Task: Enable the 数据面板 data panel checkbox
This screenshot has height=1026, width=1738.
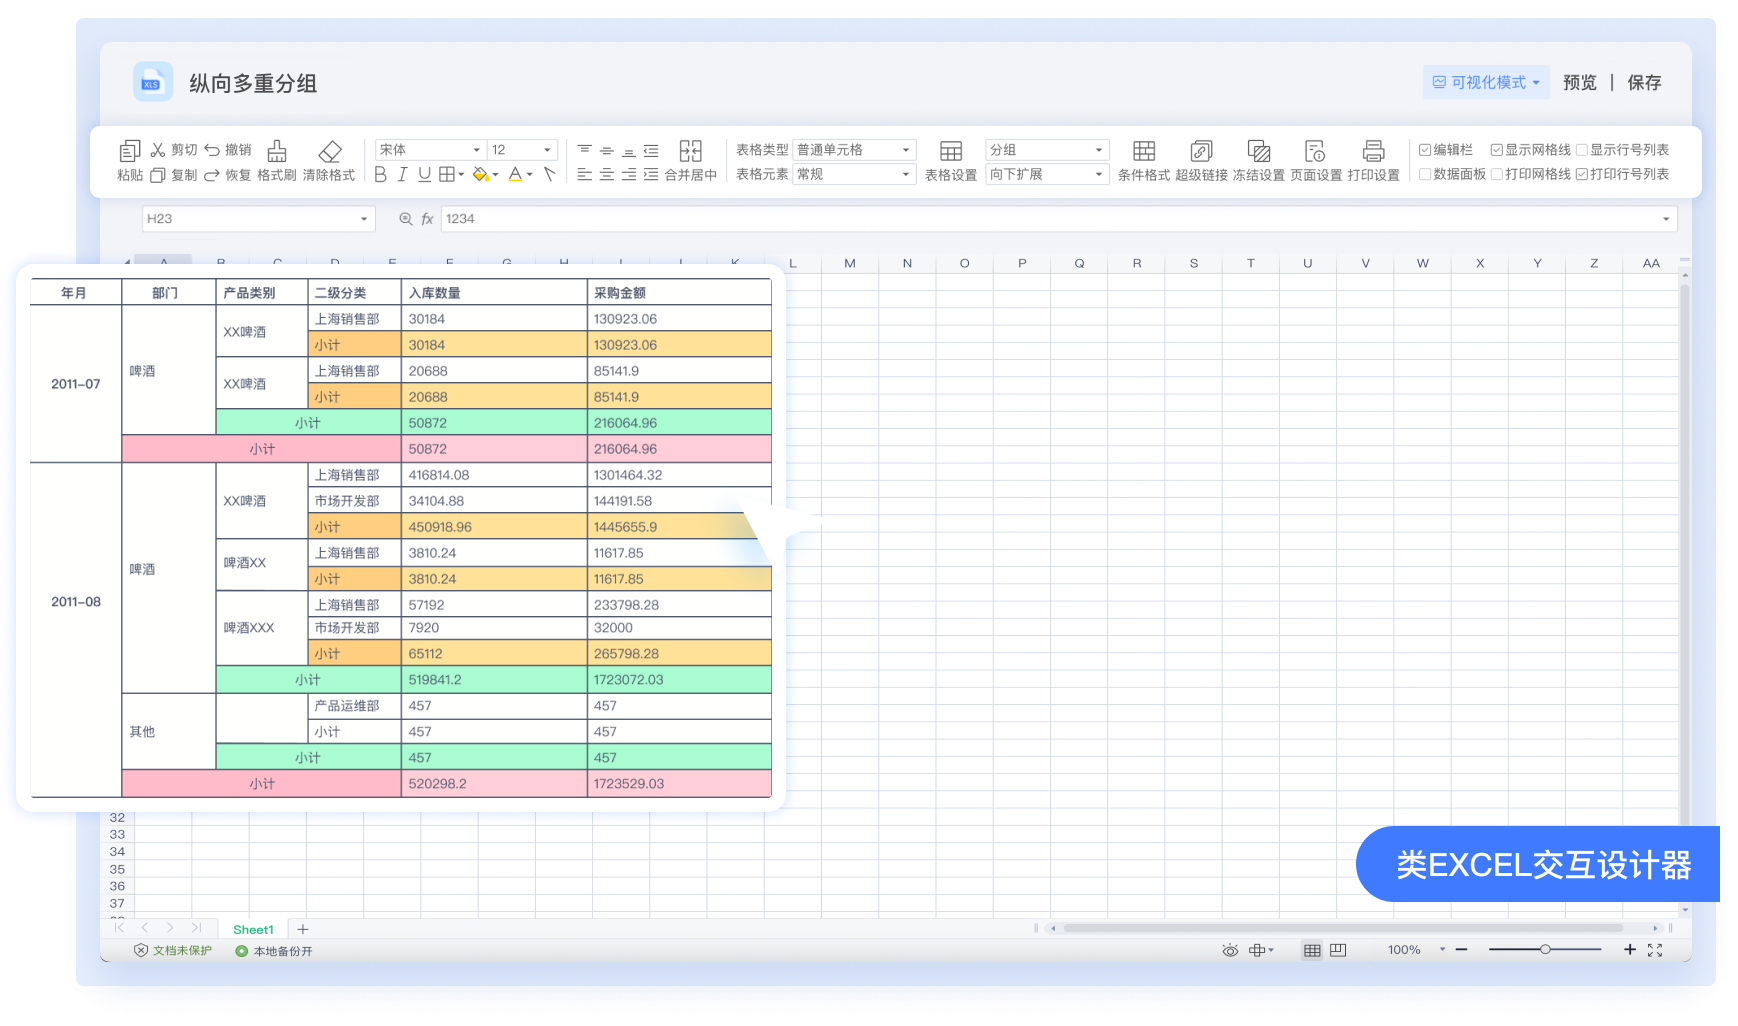Action: coord(1425,174)
